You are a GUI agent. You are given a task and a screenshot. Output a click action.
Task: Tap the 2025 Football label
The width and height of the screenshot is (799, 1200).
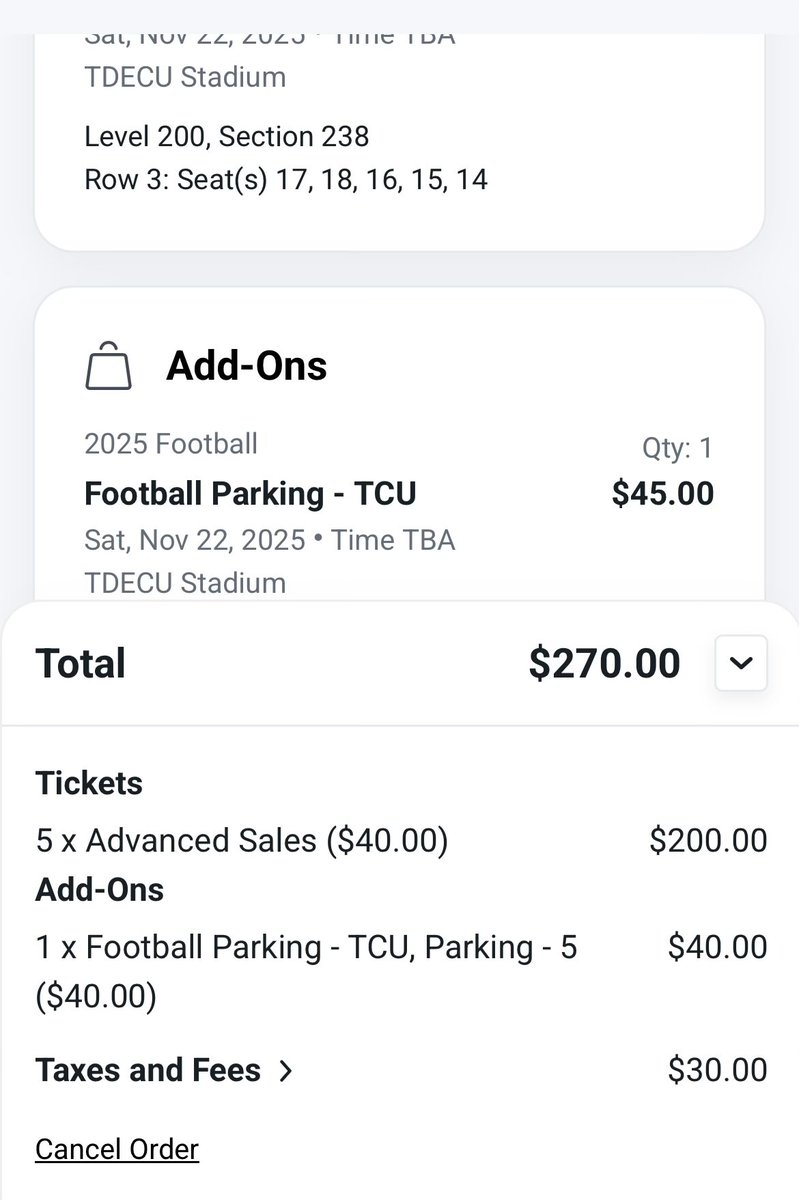click(x=171, y=443)
